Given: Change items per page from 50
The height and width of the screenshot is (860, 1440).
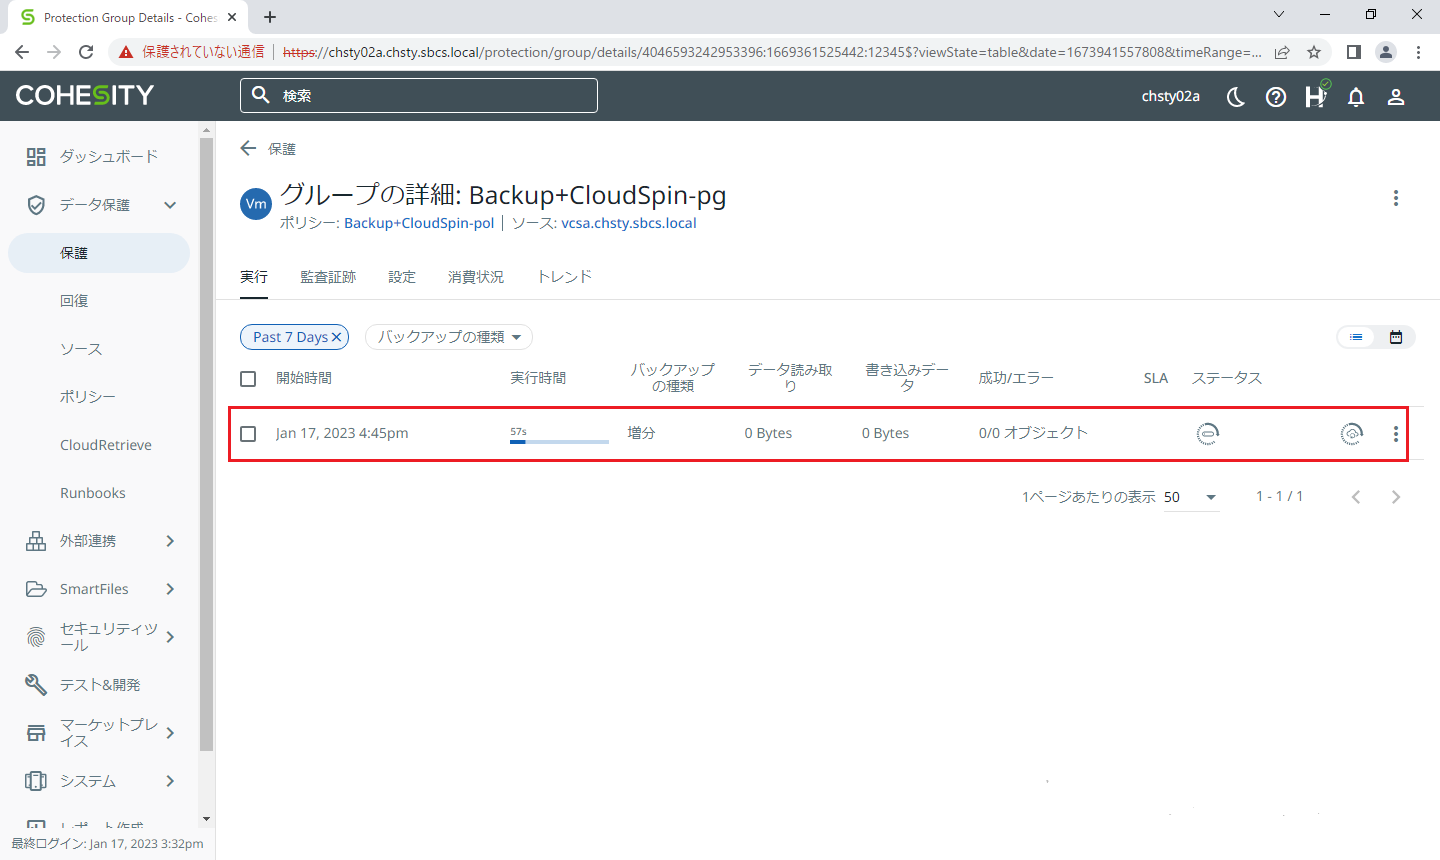Looking at the screenshot, I should pos(1191,497).
